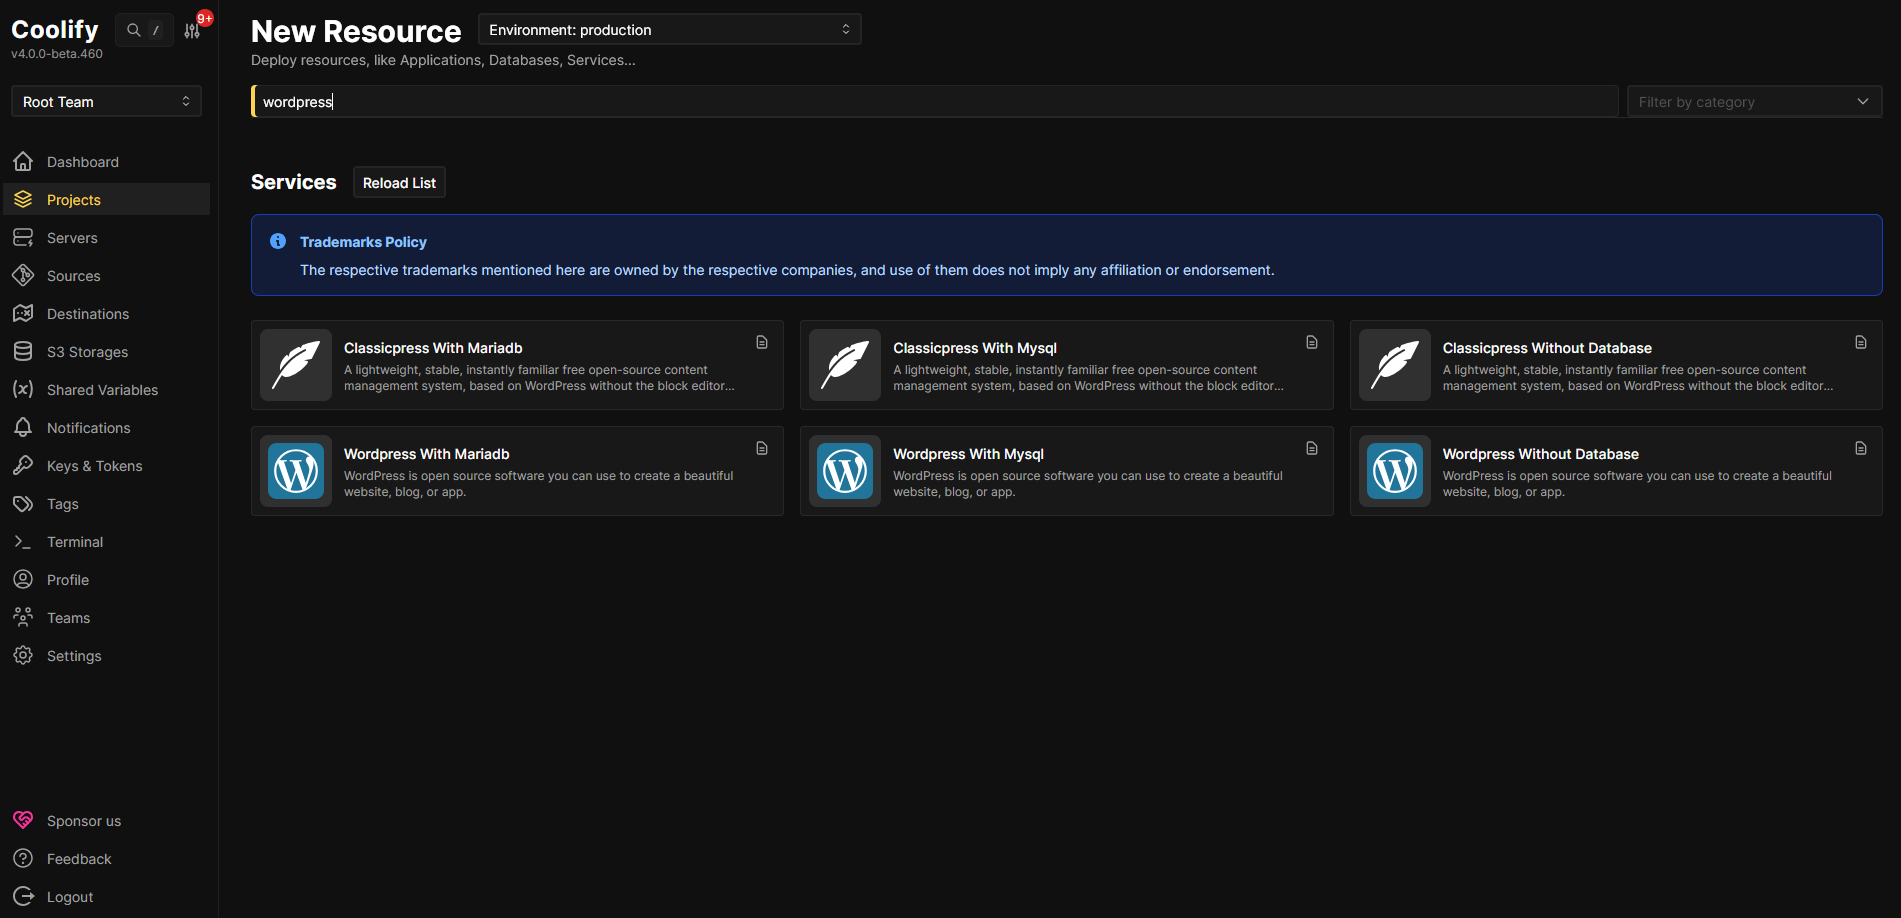Click the Sponsor us label

(x=84, y=821)
